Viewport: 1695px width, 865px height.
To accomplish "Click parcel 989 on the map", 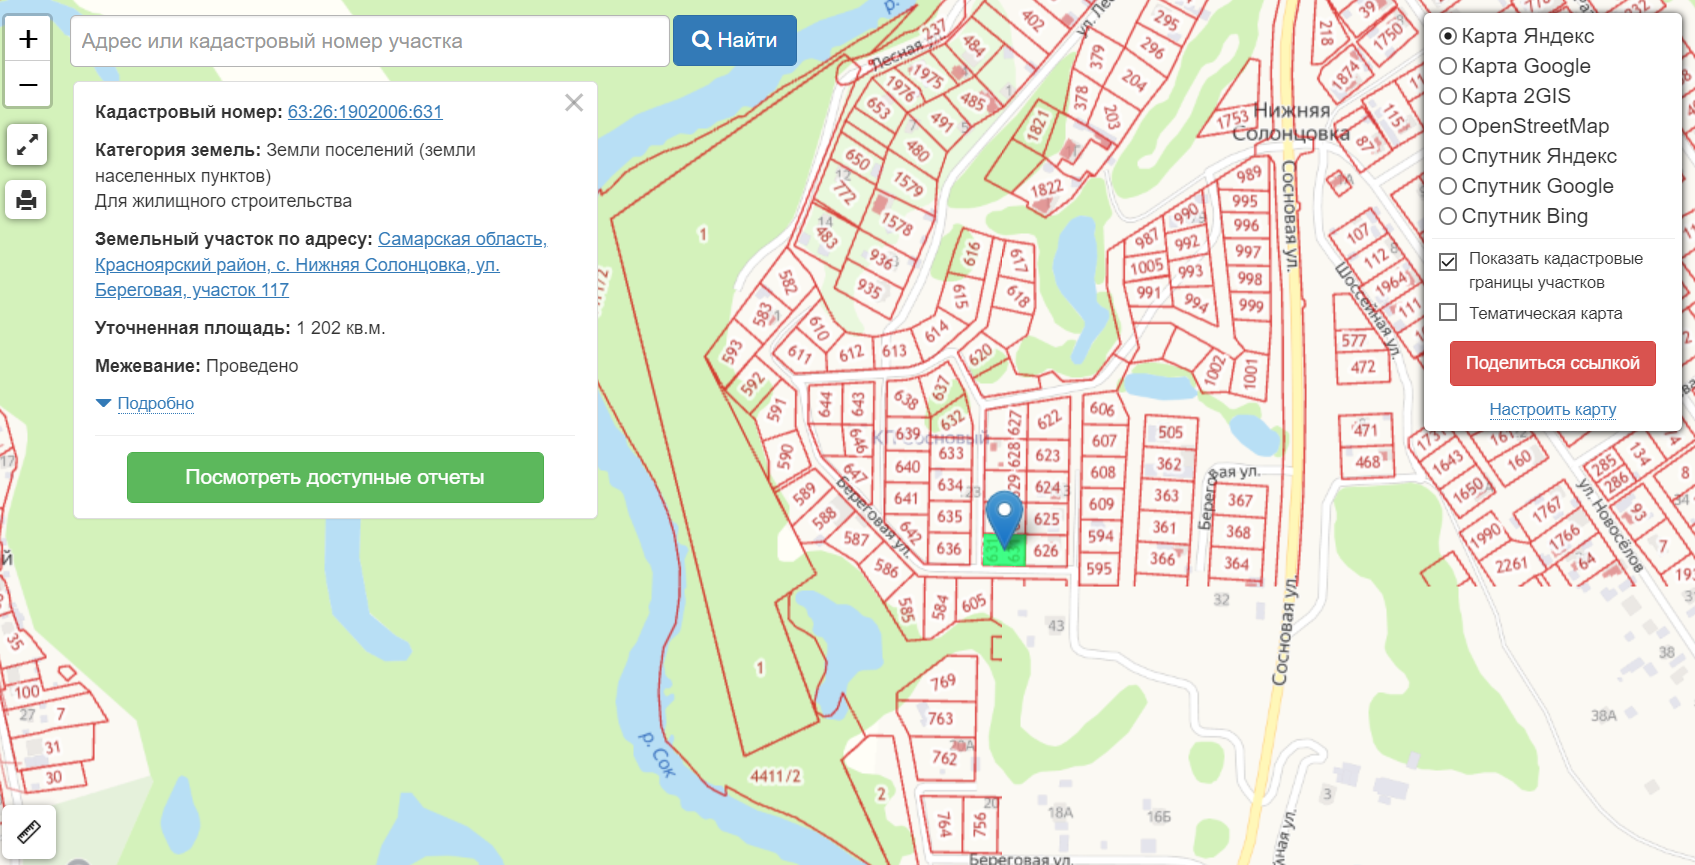I will [x=1249, y=174].
